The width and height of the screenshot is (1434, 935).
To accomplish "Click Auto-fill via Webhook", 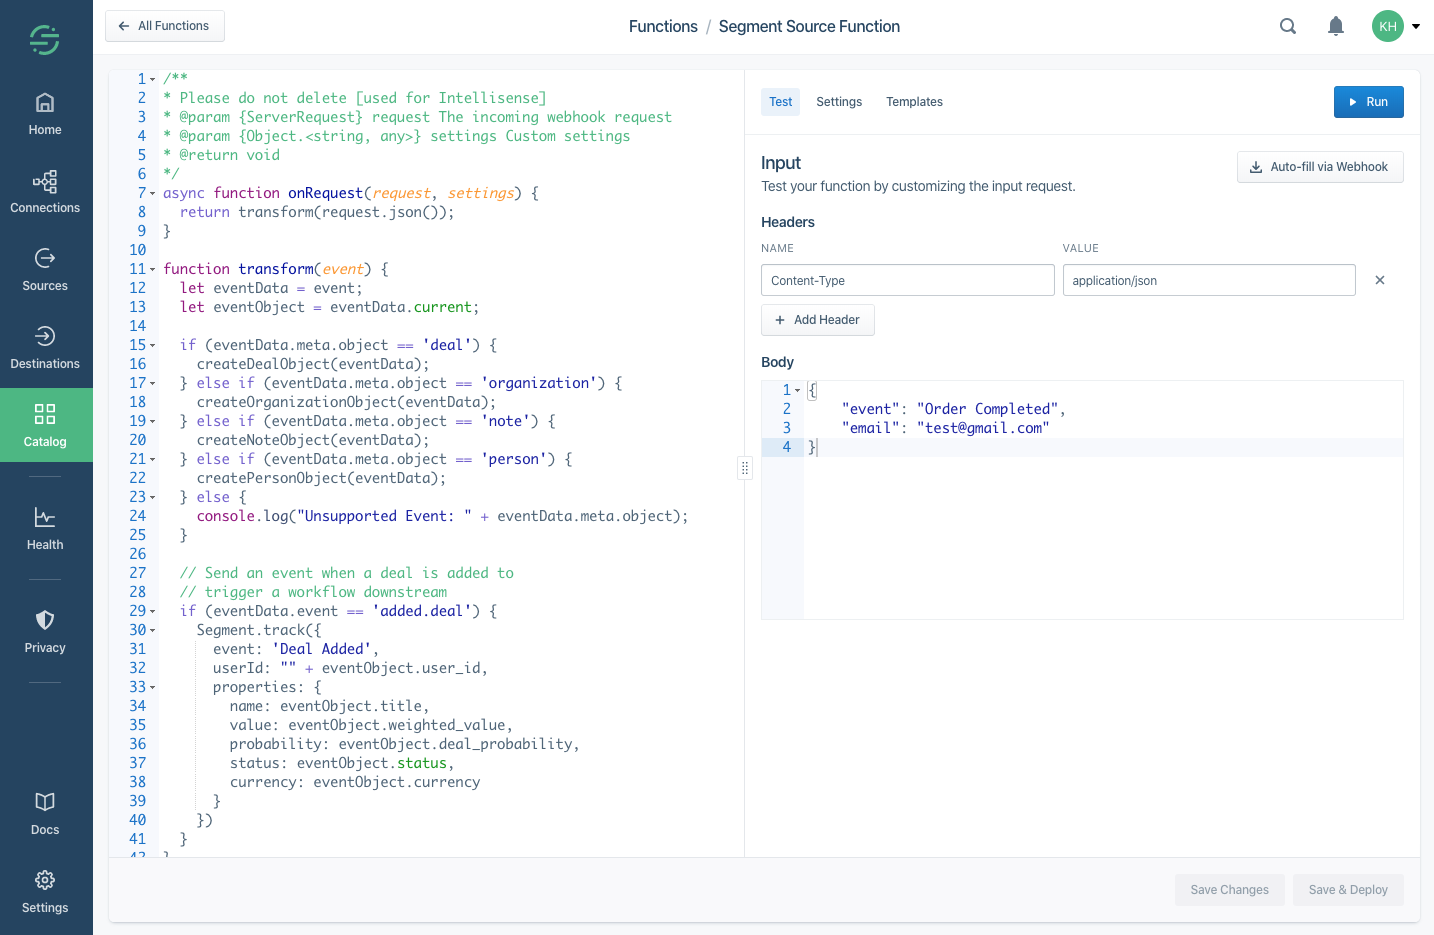I will click(x=1320, y=167).
